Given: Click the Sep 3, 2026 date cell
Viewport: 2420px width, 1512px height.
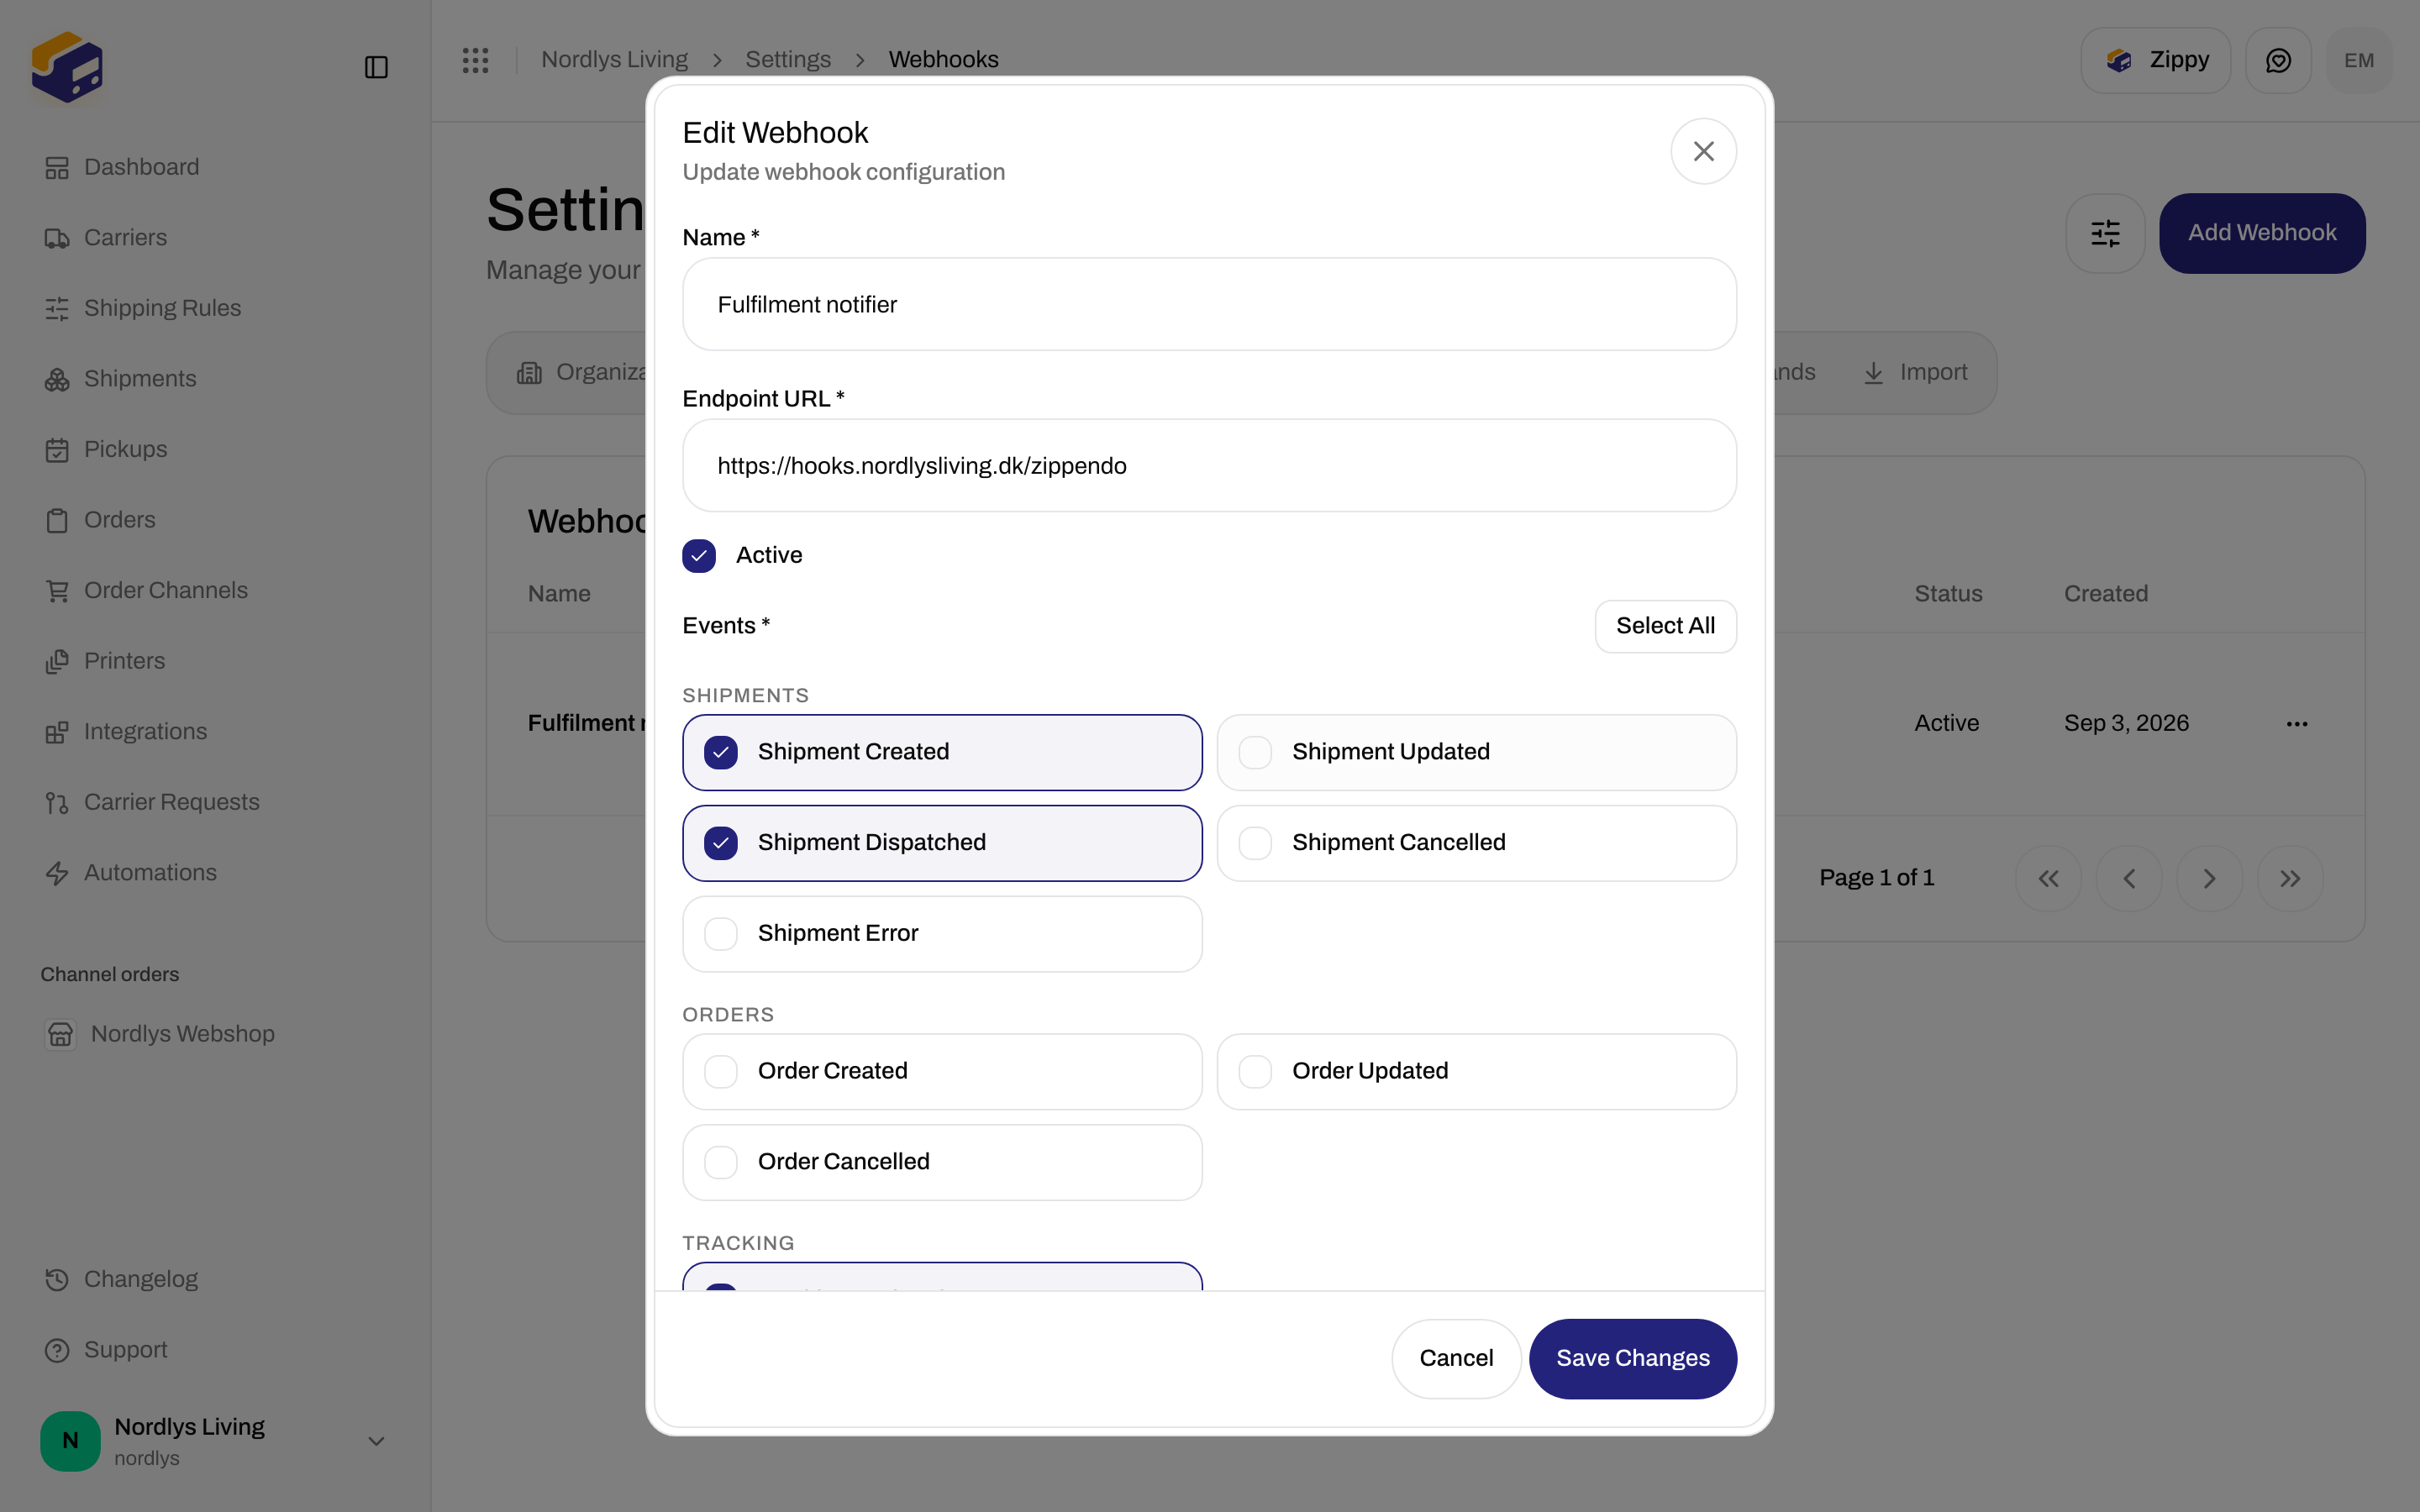Looking at the screenshot, I should tap(2126, 723).
